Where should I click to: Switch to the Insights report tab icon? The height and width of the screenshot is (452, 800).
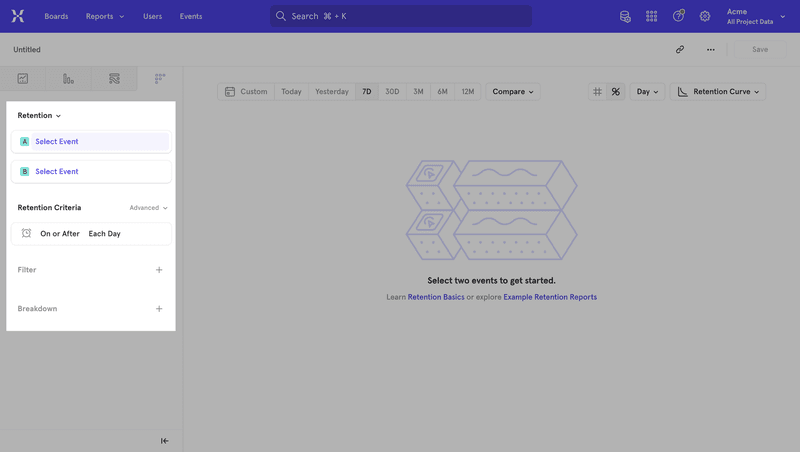(22, 79)
